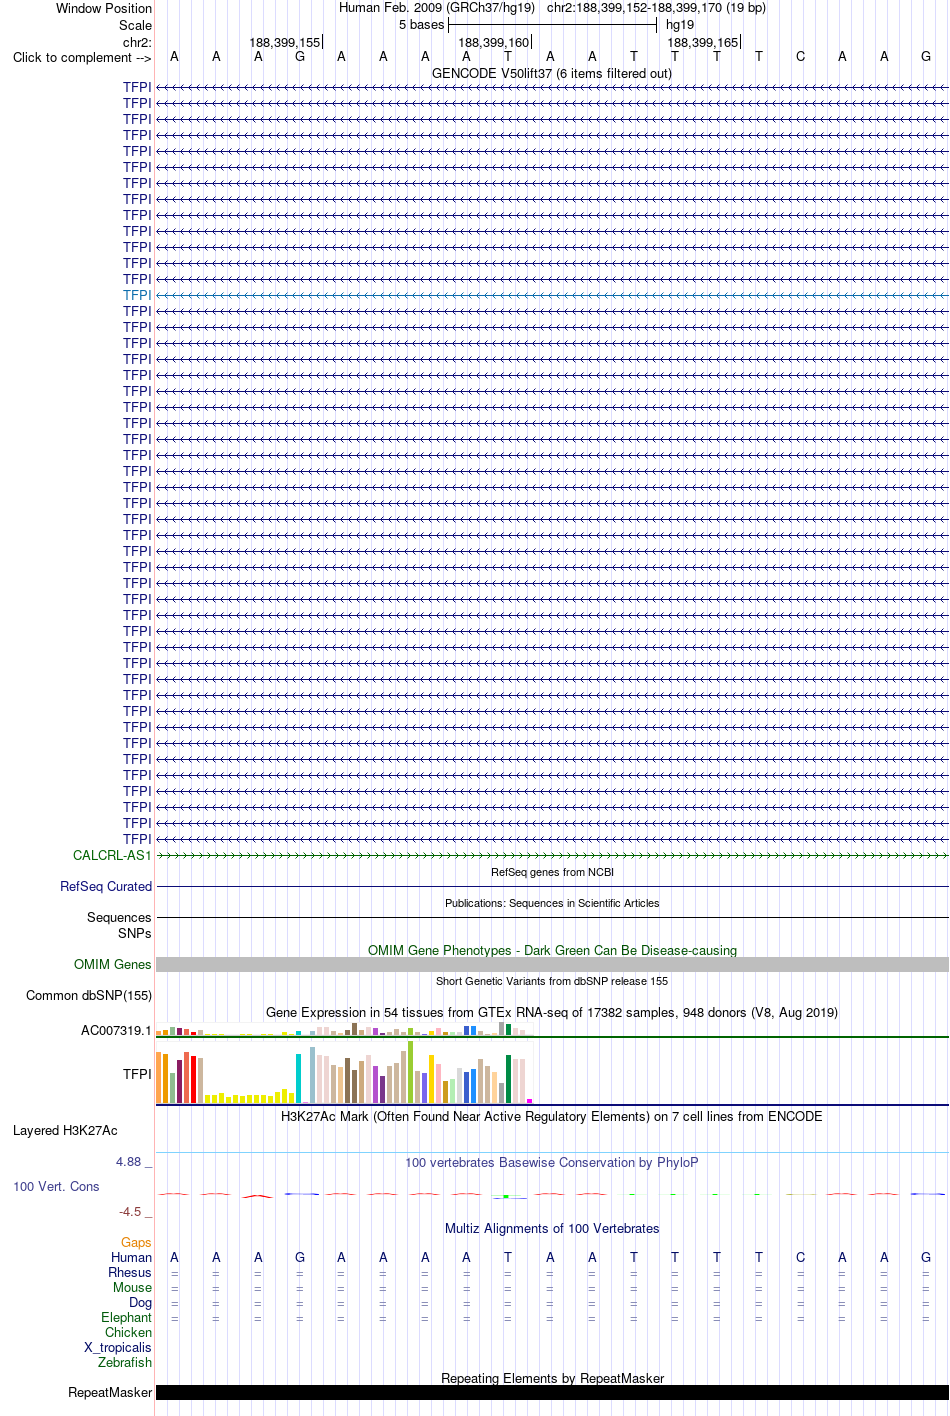Open '100 vertebrates Basewise Conservation by PhyloP'

(552, 1162)
